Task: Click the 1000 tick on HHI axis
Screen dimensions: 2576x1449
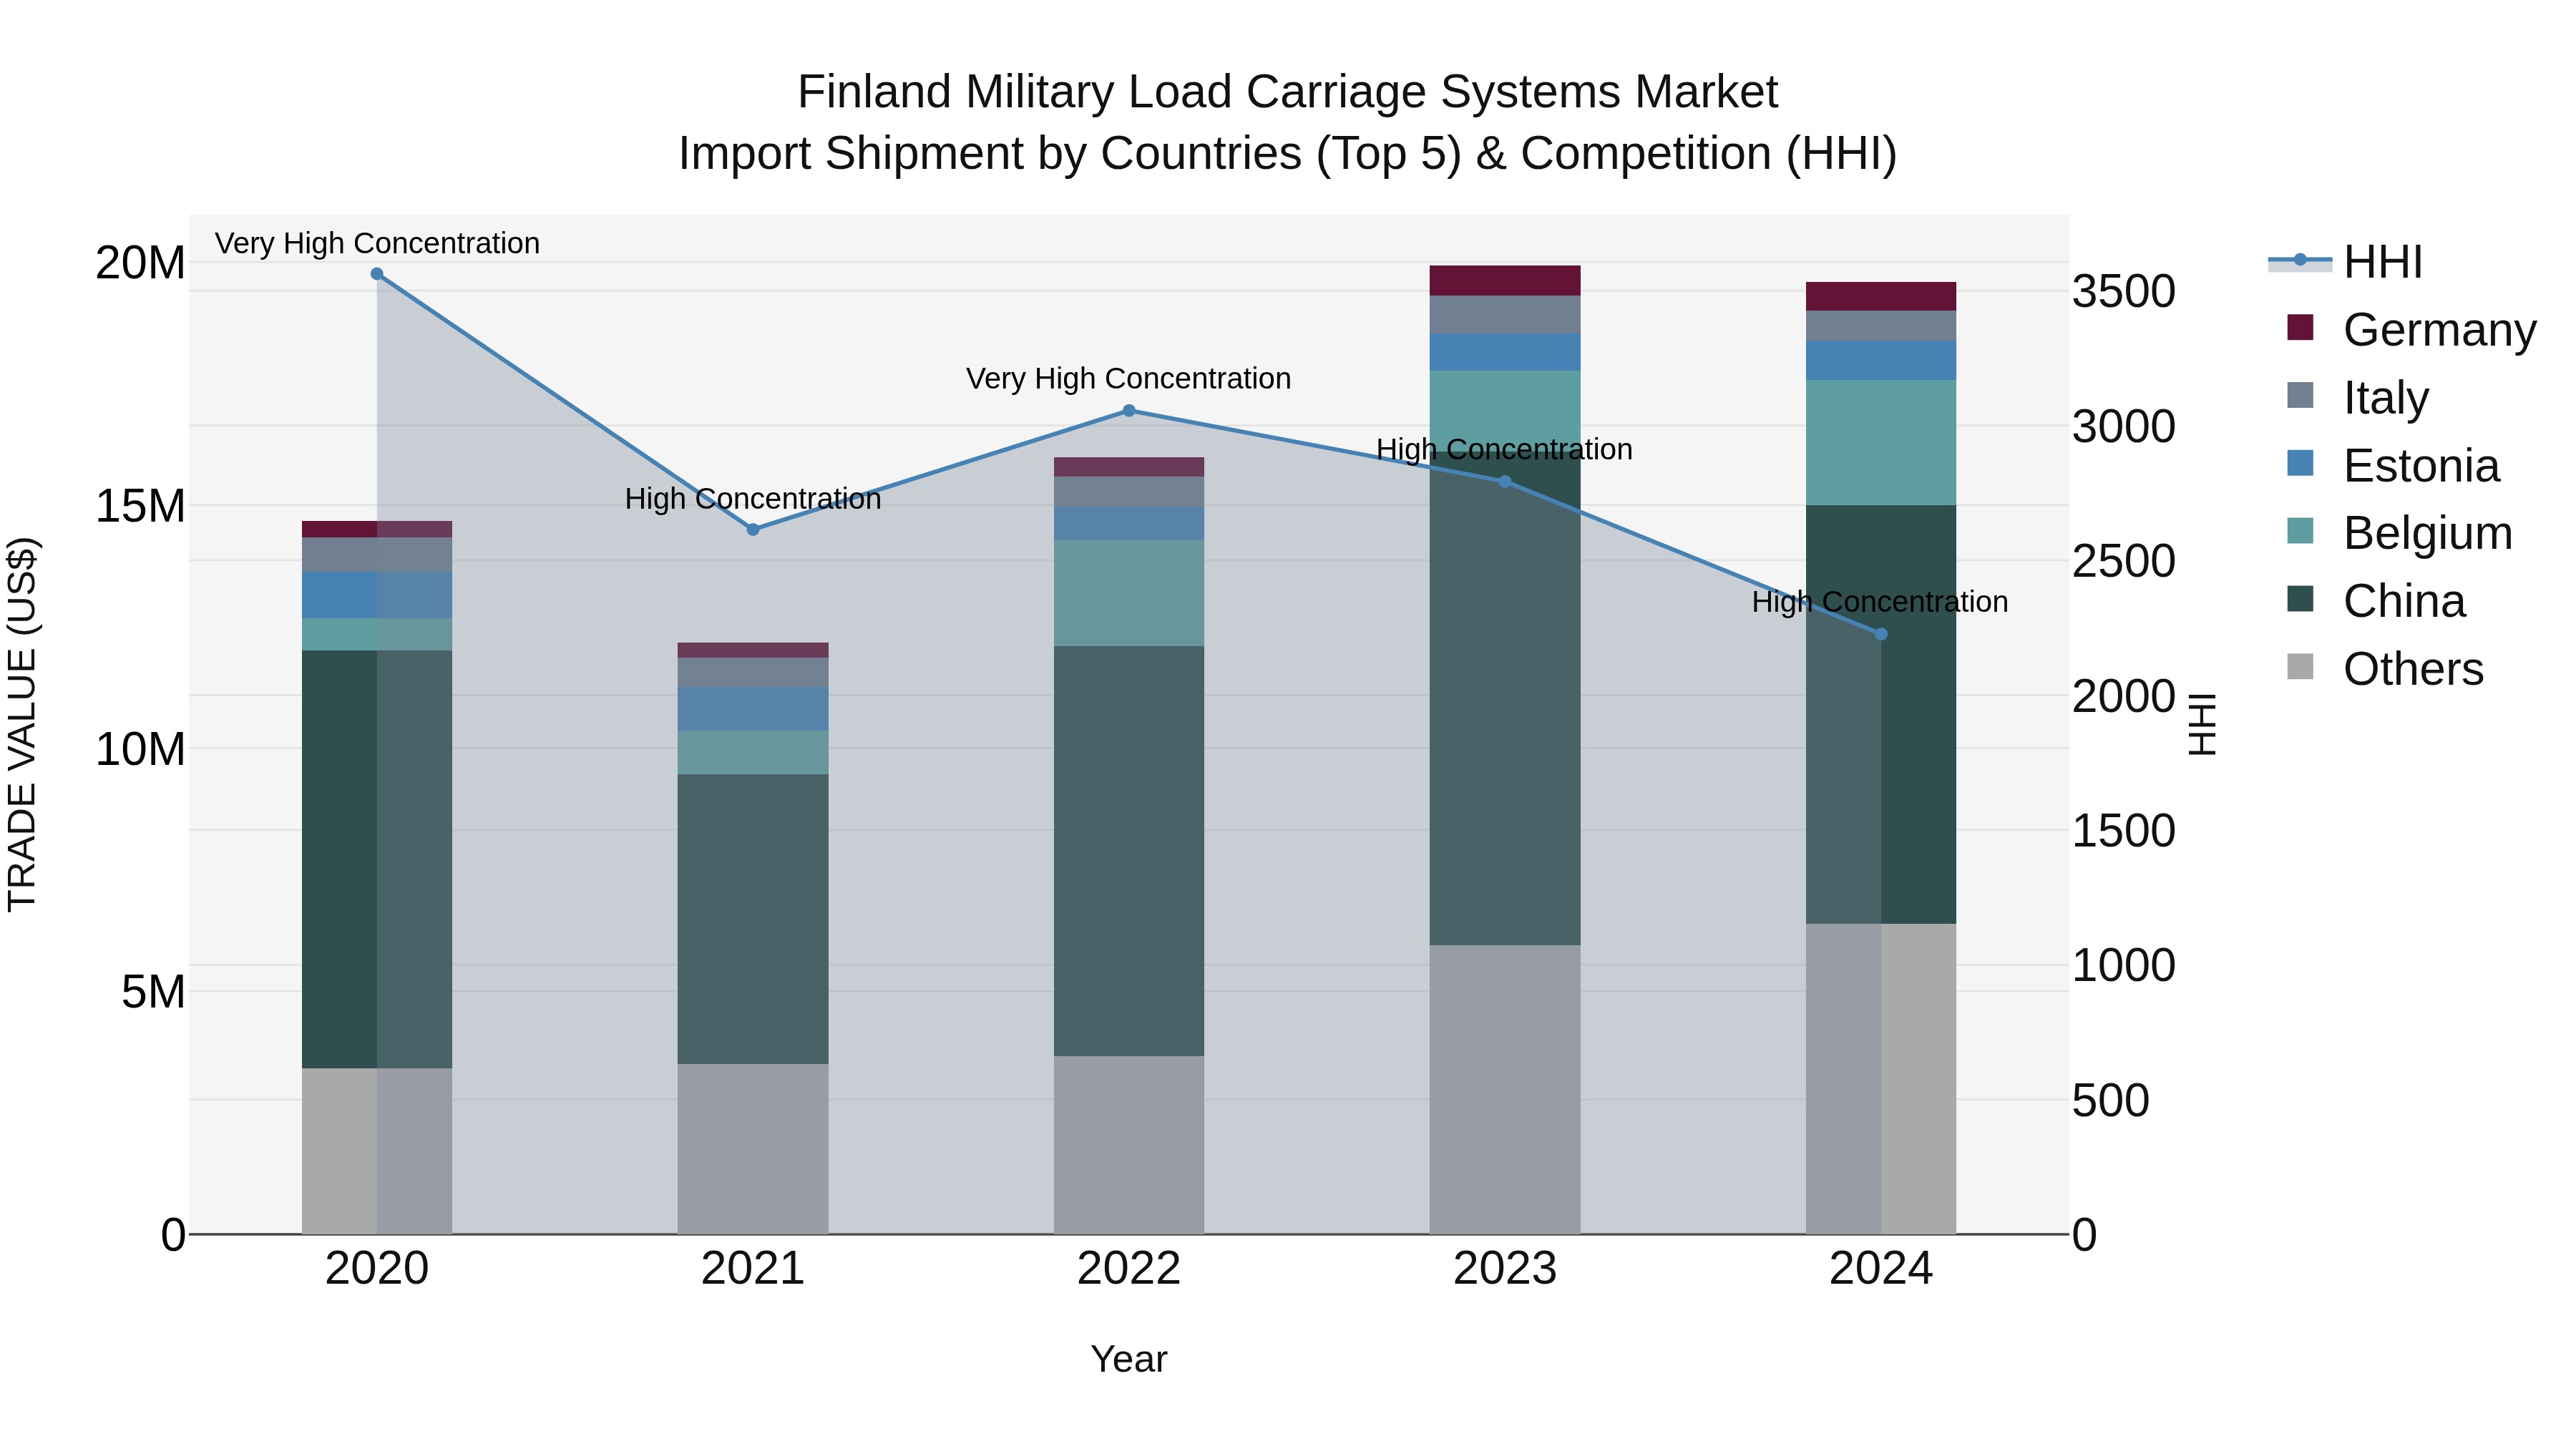Action: click(2123, 966)
